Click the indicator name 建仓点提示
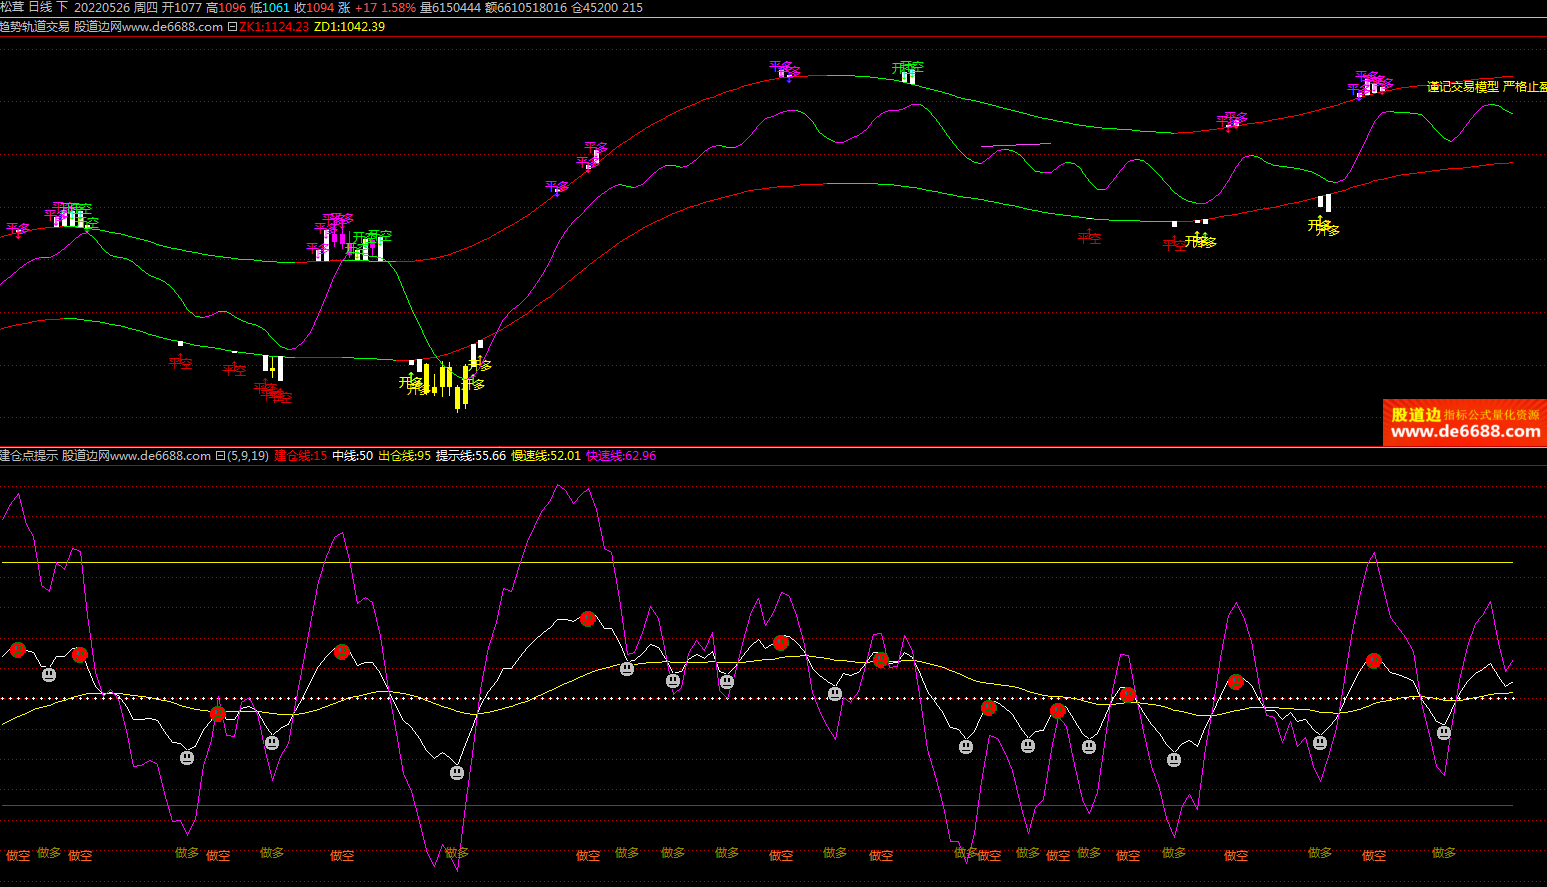Screen dimensions: 1547x887 point(29,456)
